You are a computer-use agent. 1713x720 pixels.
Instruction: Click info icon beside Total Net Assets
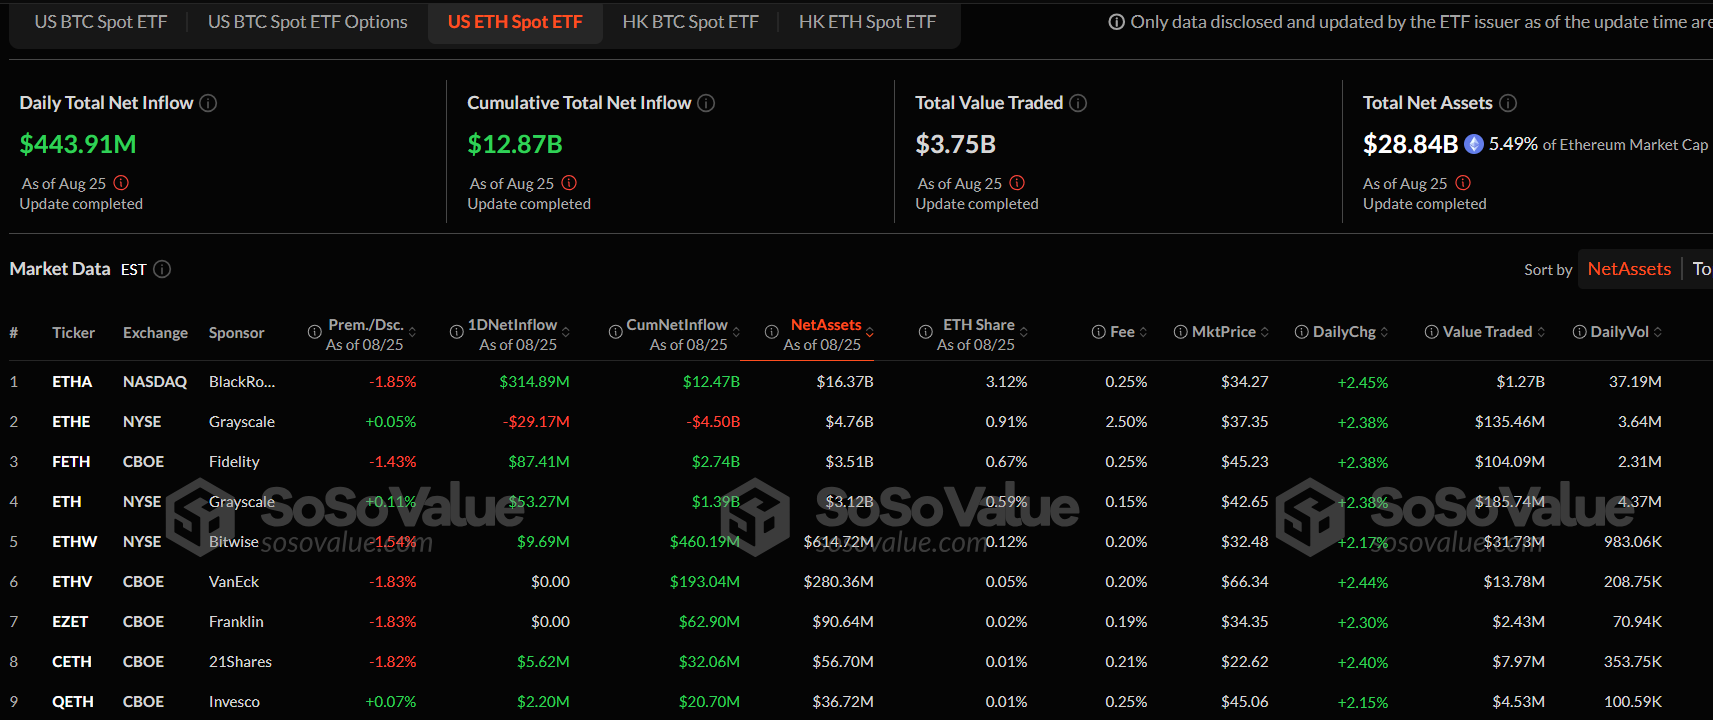(1508, 103)
